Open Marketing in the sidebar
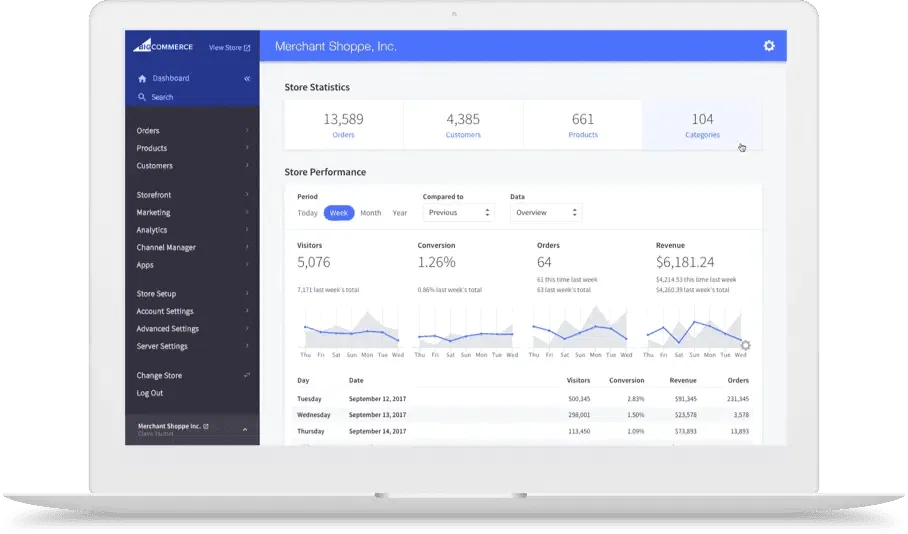The image size is (908, 534). tap(153, 213)
